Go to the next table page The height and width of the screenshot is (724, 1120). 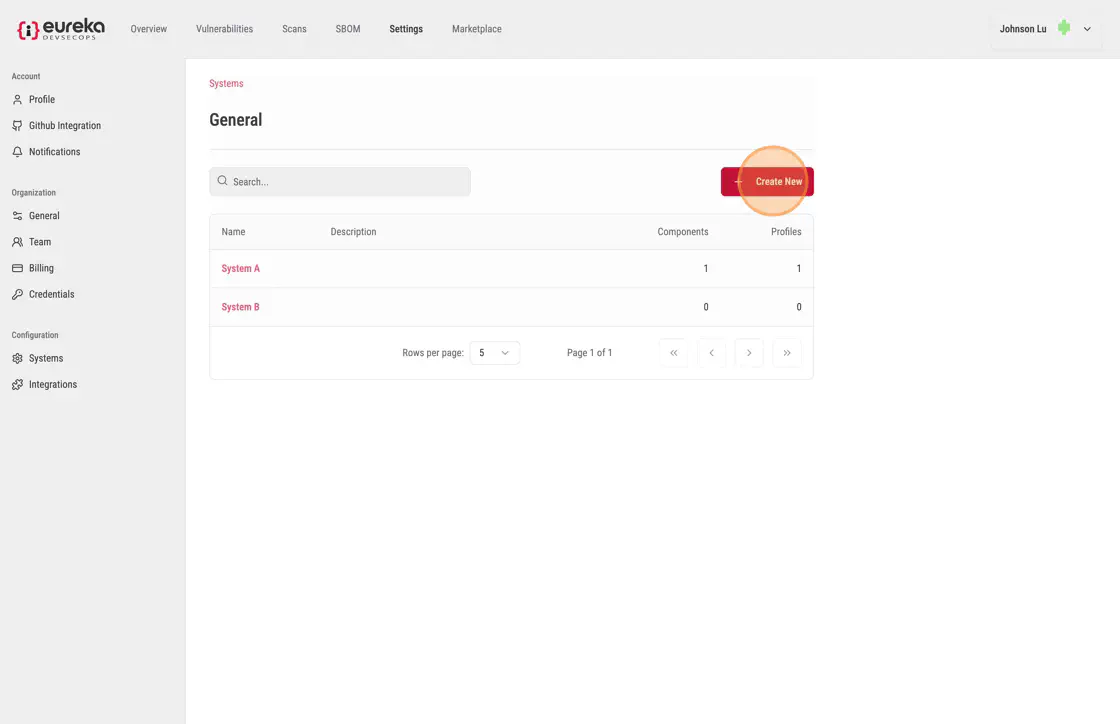(x=749, y=353)
